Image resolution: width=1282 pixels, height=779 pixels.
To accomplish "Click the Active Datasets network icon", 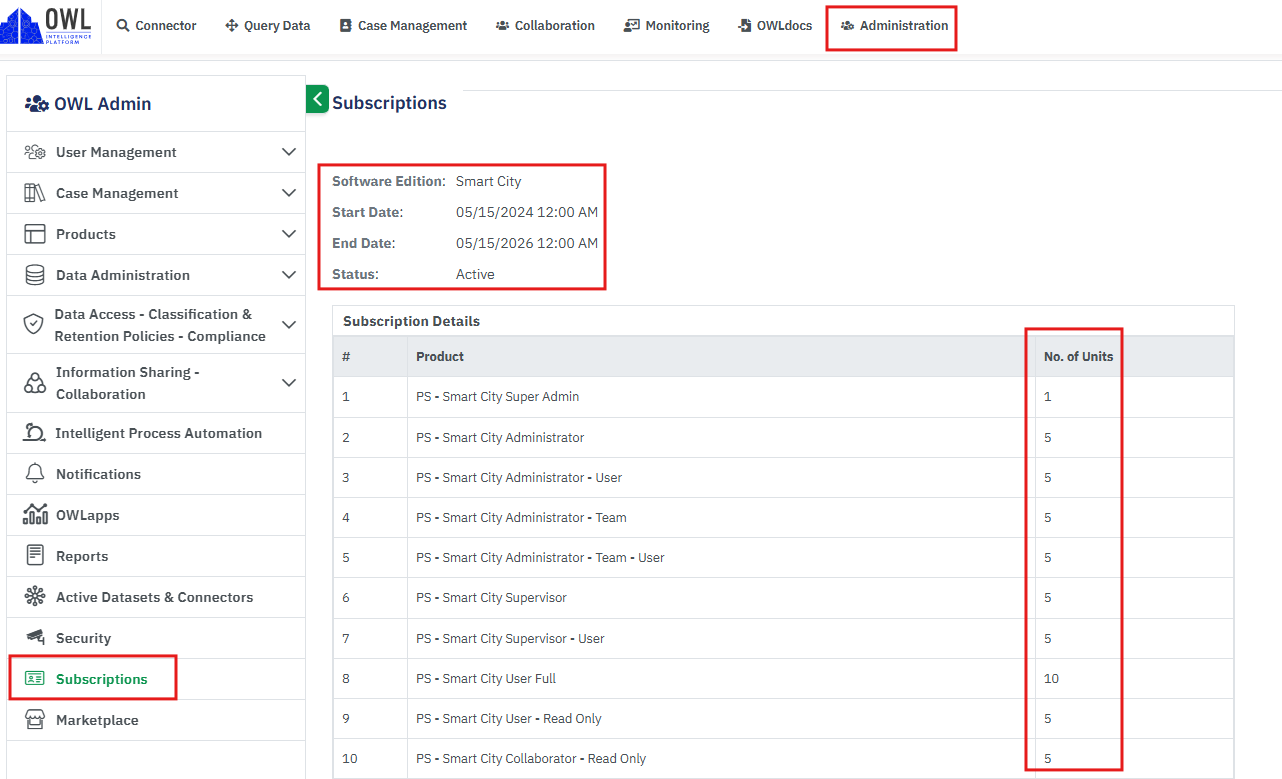I will (35, 597).
